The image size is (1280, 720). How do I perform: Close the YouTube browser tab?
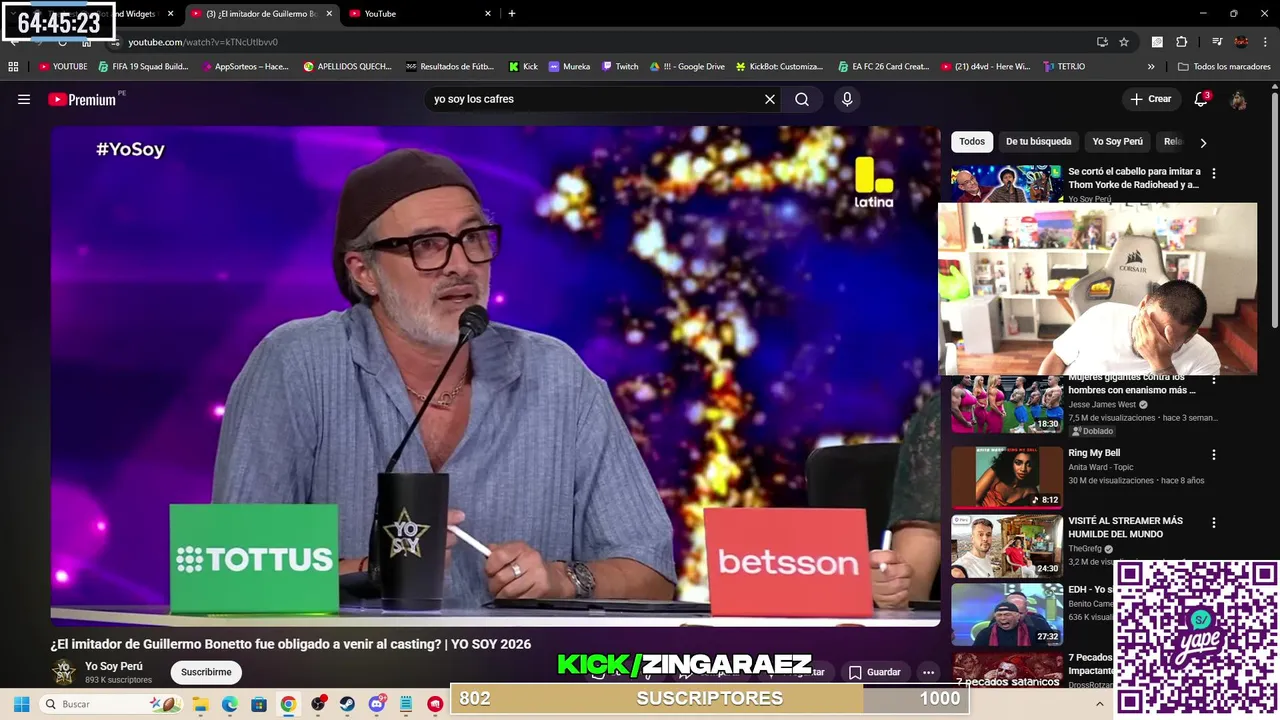point(488,14)
